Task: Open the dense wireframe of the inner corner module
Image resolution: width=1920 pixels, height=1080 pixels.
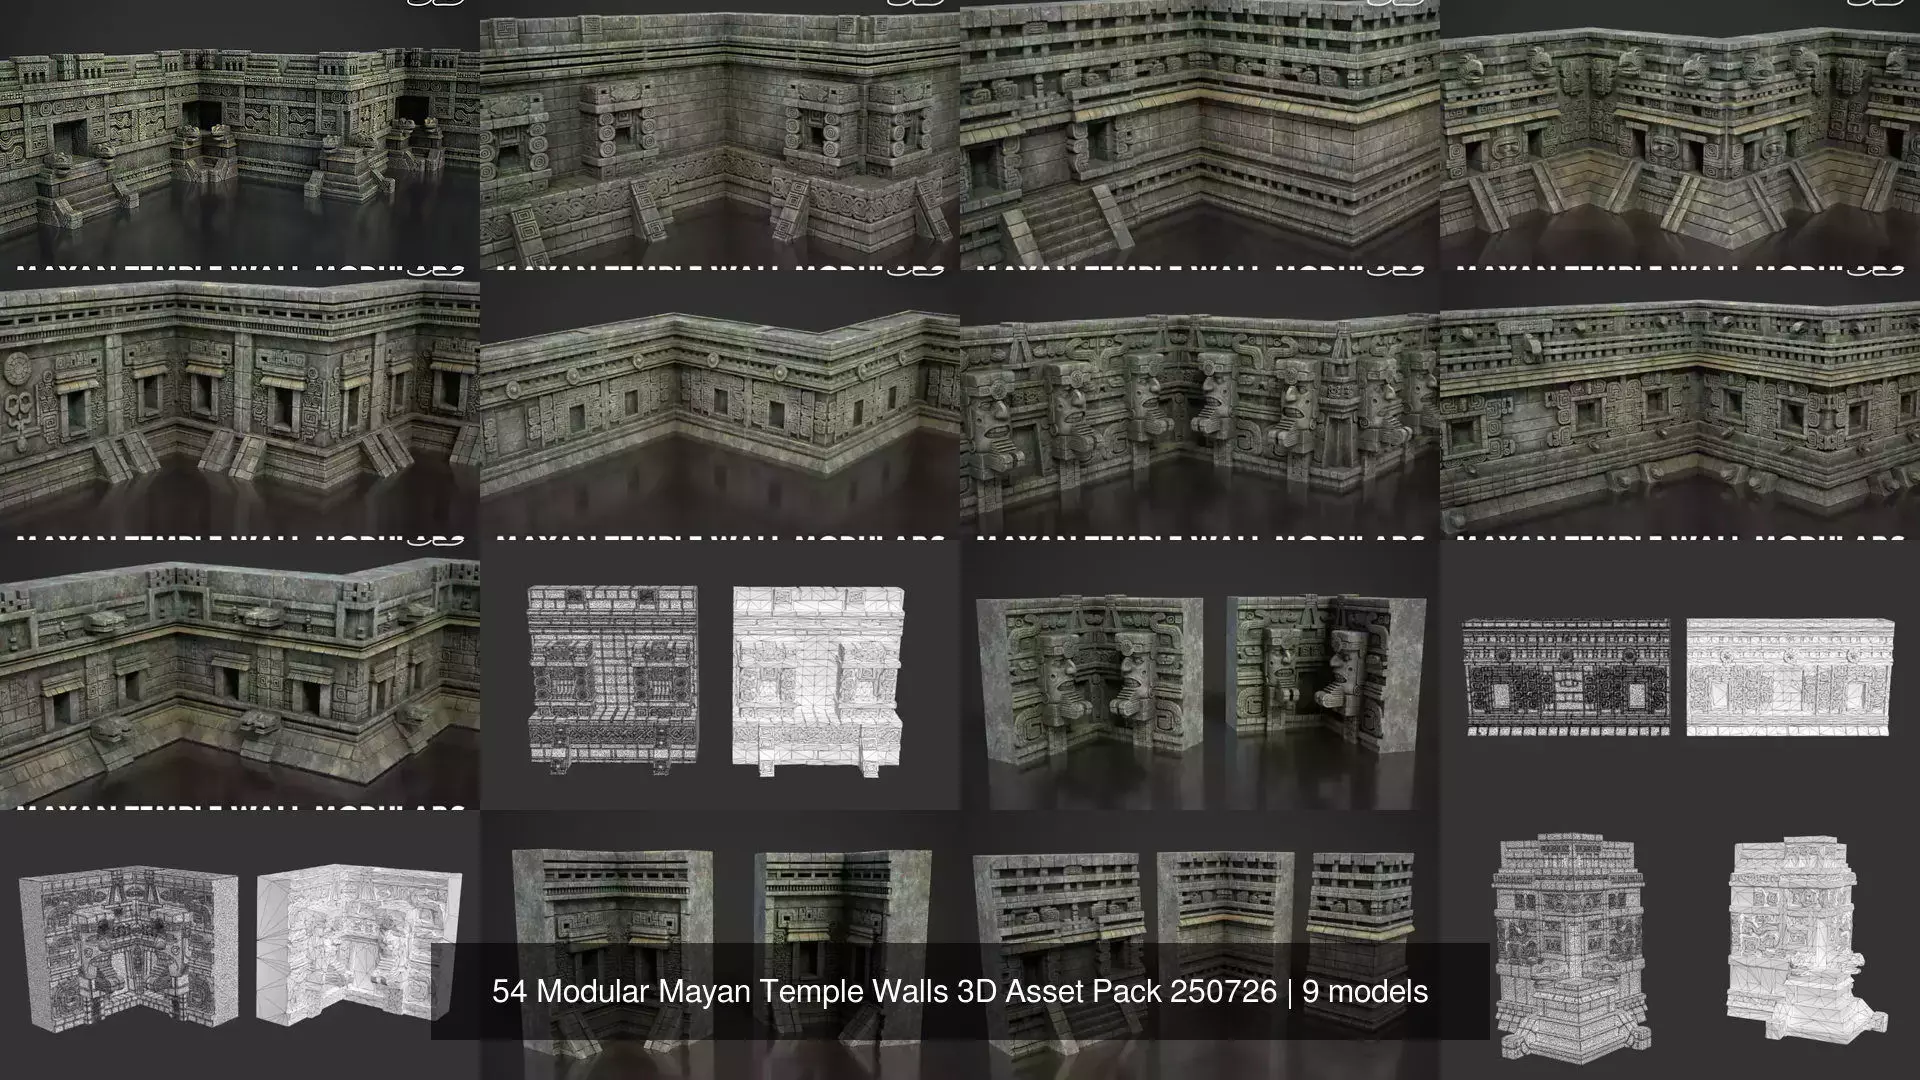Action: pyautogui.click(x=128, y=948)
